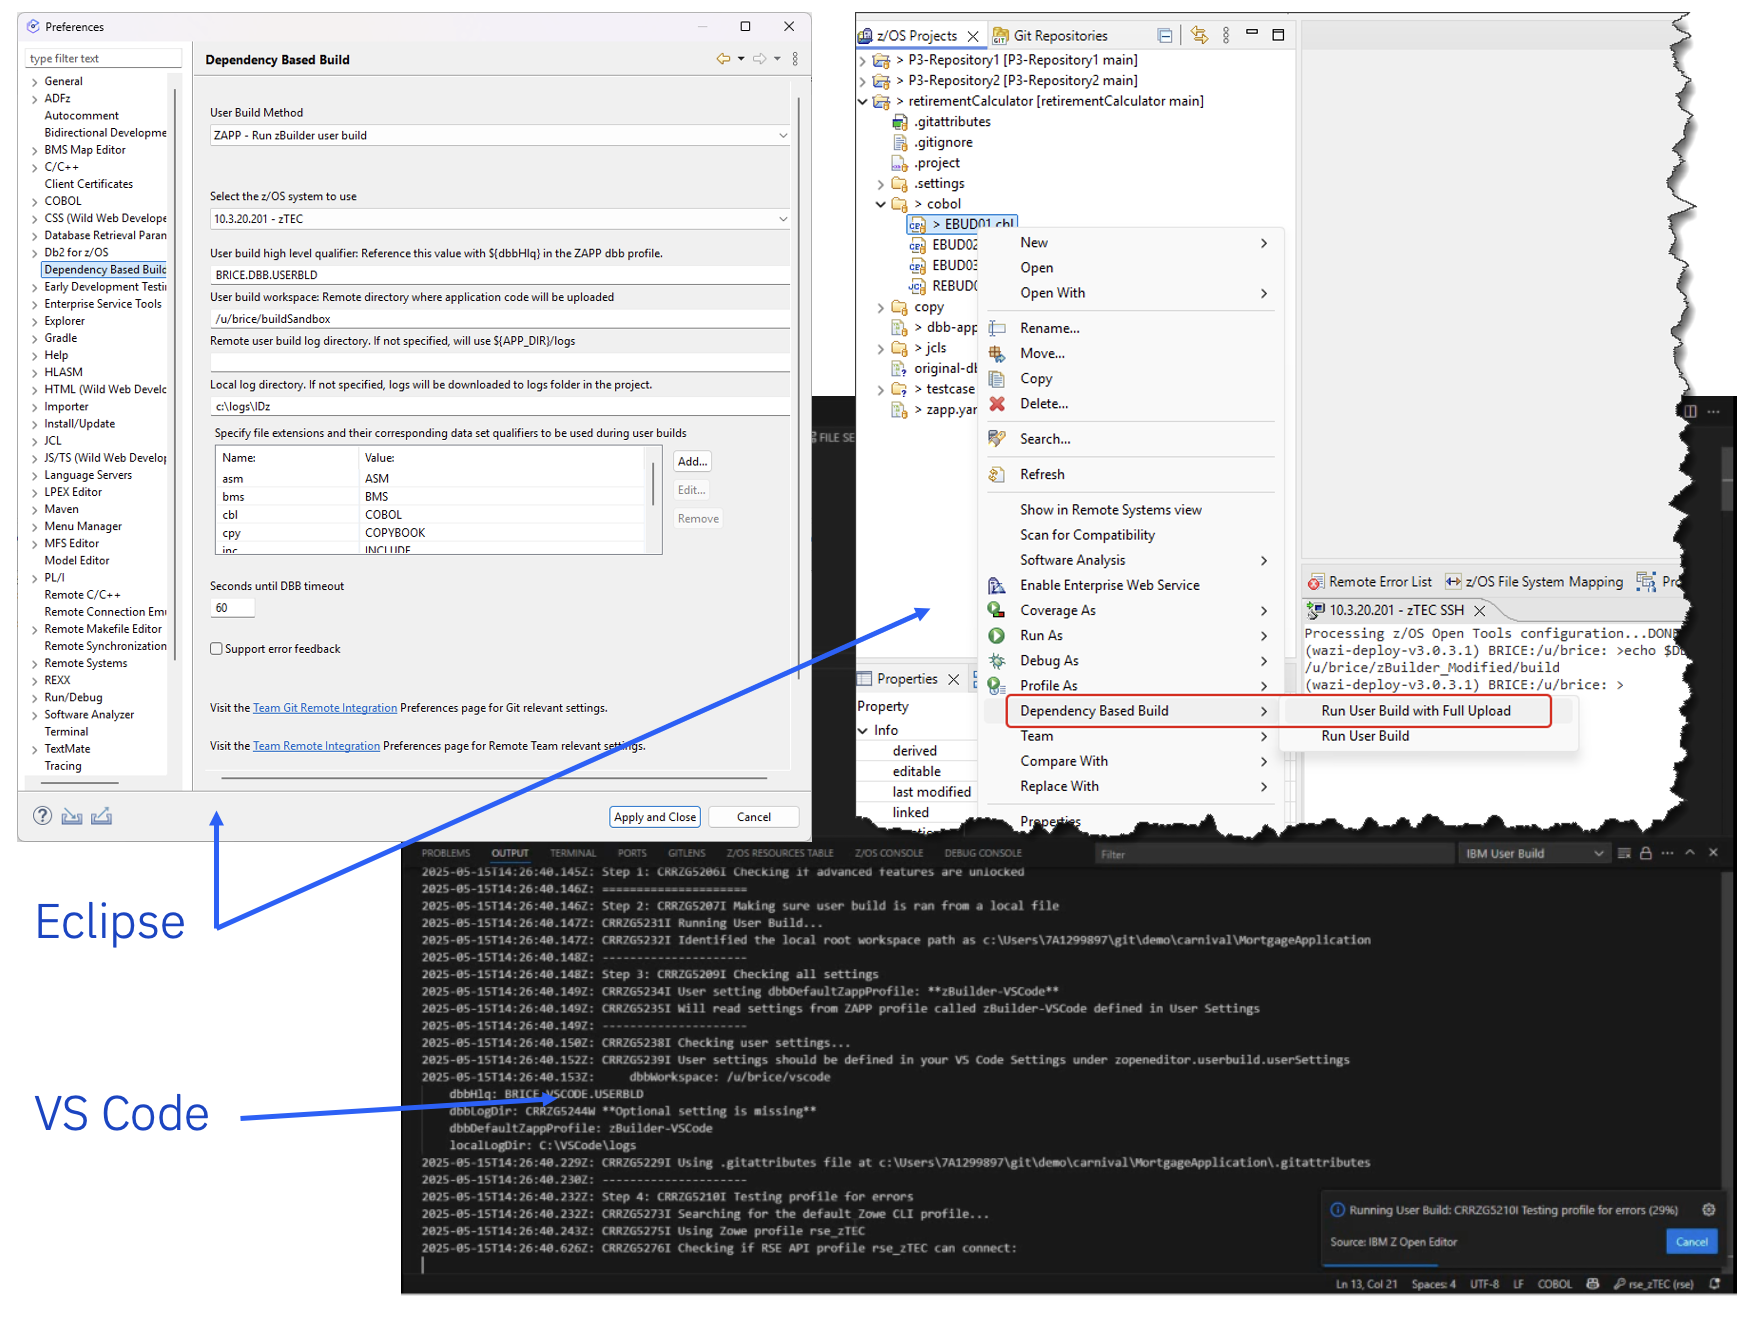Click the file extensions table scrollbar
The width and height of the screenshot is (1752, 1318).
(x=653, y=484)
